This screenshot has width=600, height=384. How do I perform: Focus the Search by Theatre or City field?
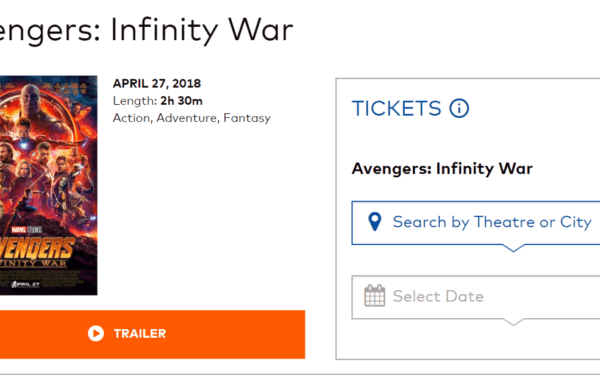tap(476, 223)
